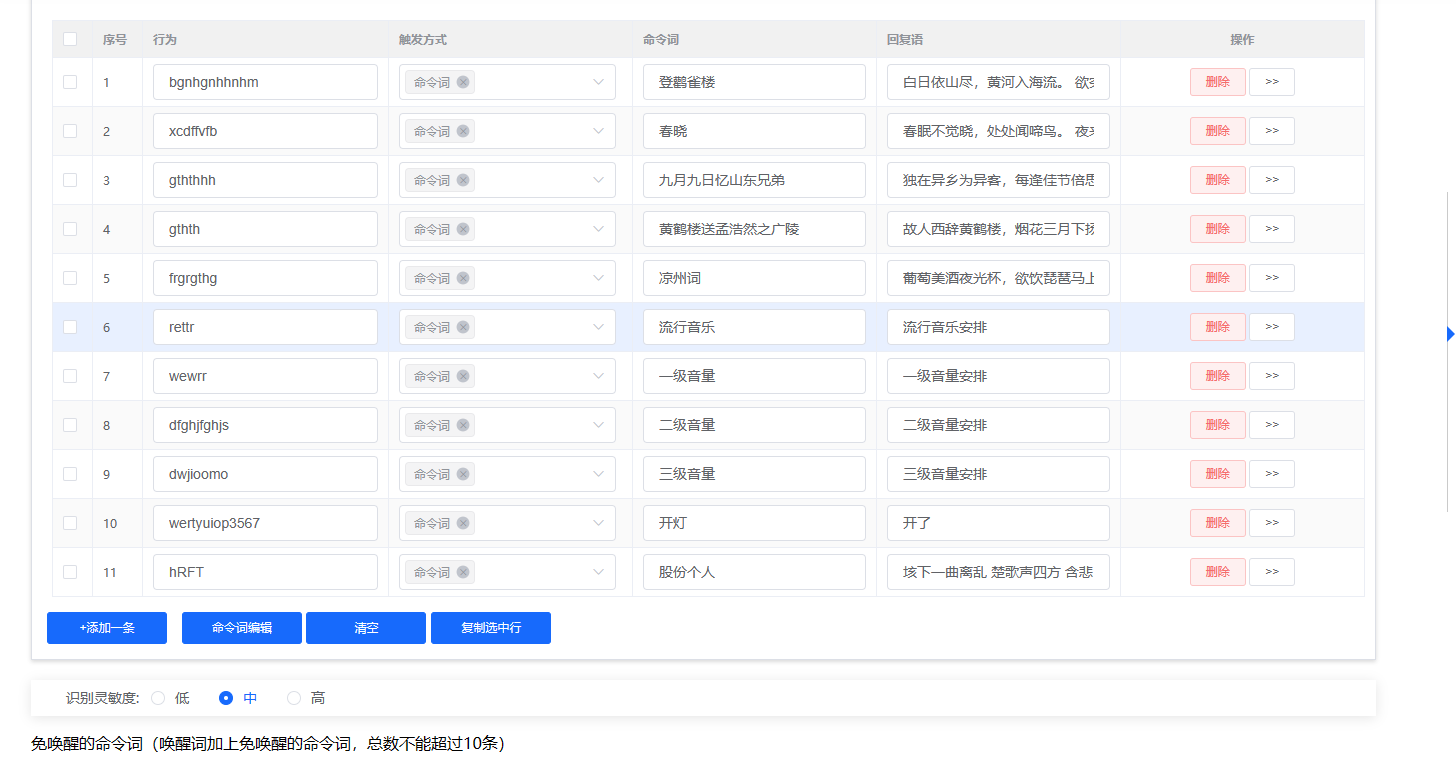
Task: Check the box for row 2 xcdffvfb
Action: coord(70,131)
